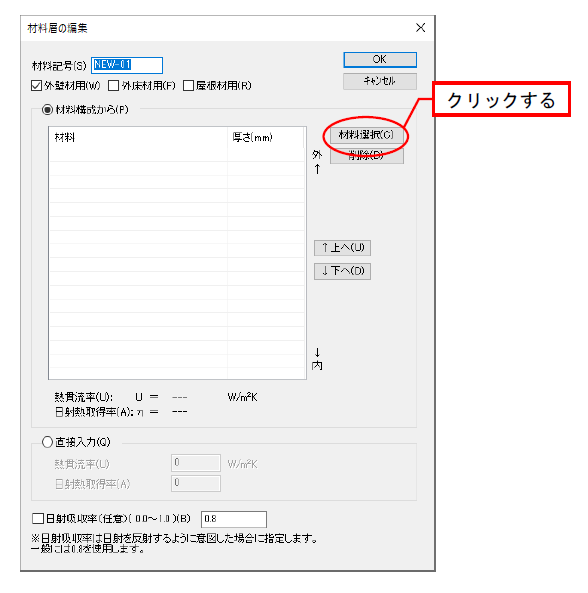Move the layer down with ↓下へ(D)

342,271
